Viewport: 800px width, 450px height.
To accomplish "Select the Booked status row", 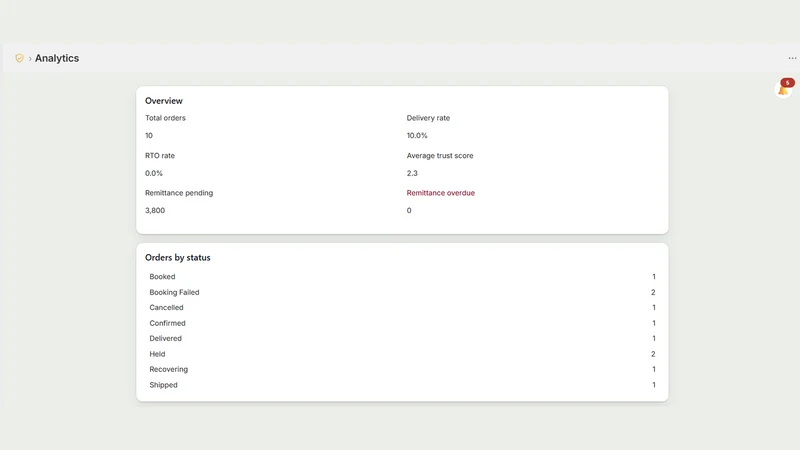I will pos(402,277).
